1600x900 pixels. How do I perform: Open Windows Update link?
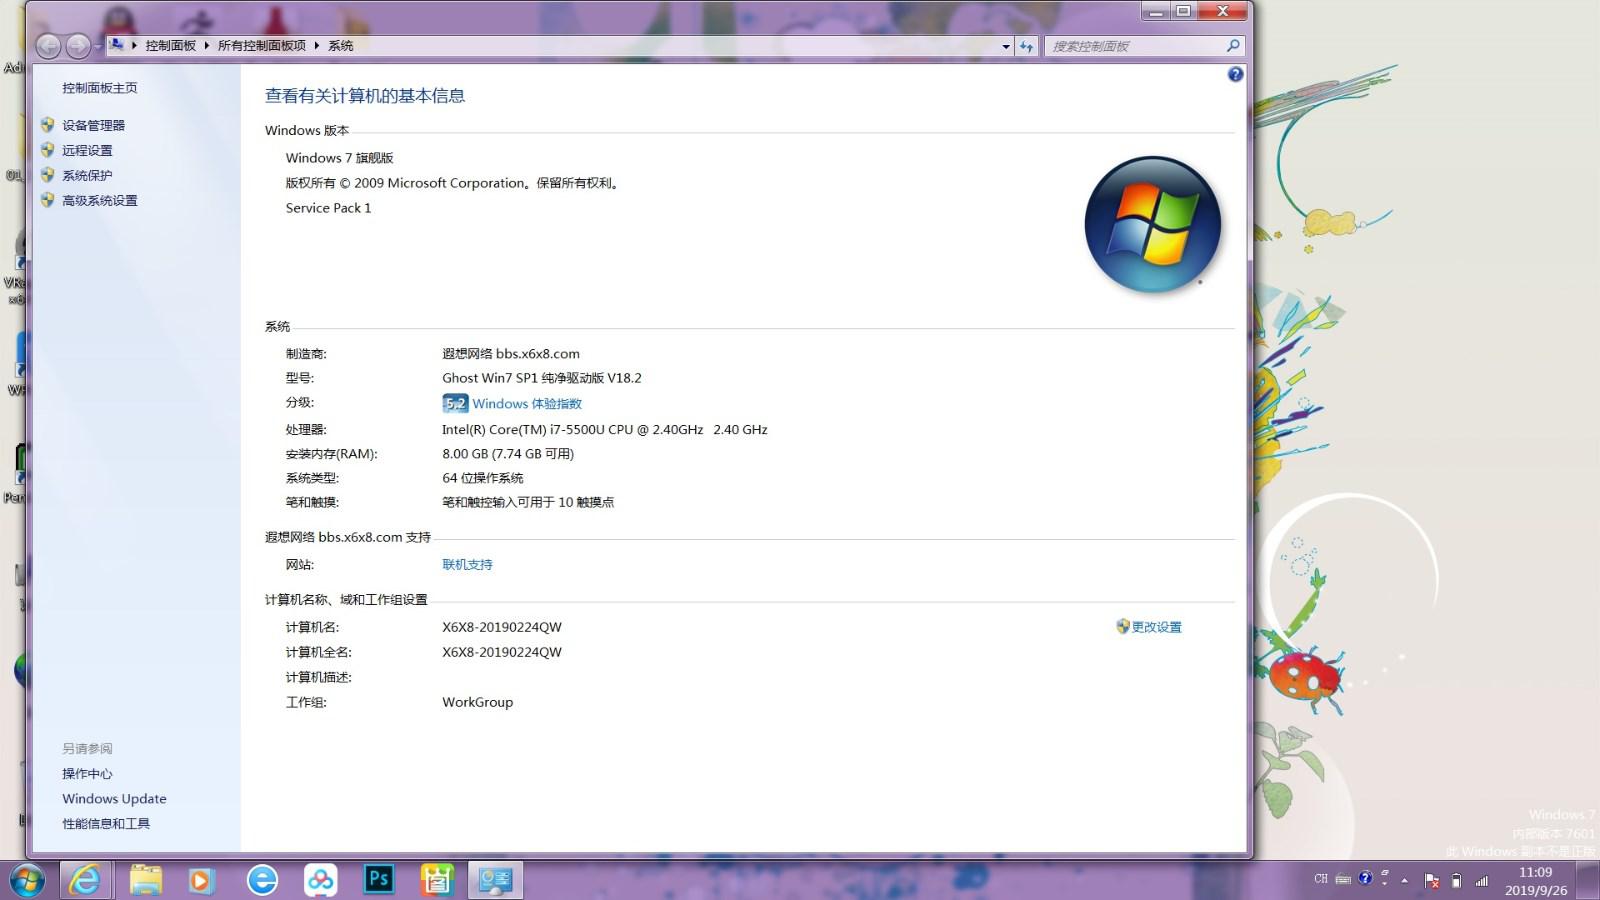[x=114, y=799]
